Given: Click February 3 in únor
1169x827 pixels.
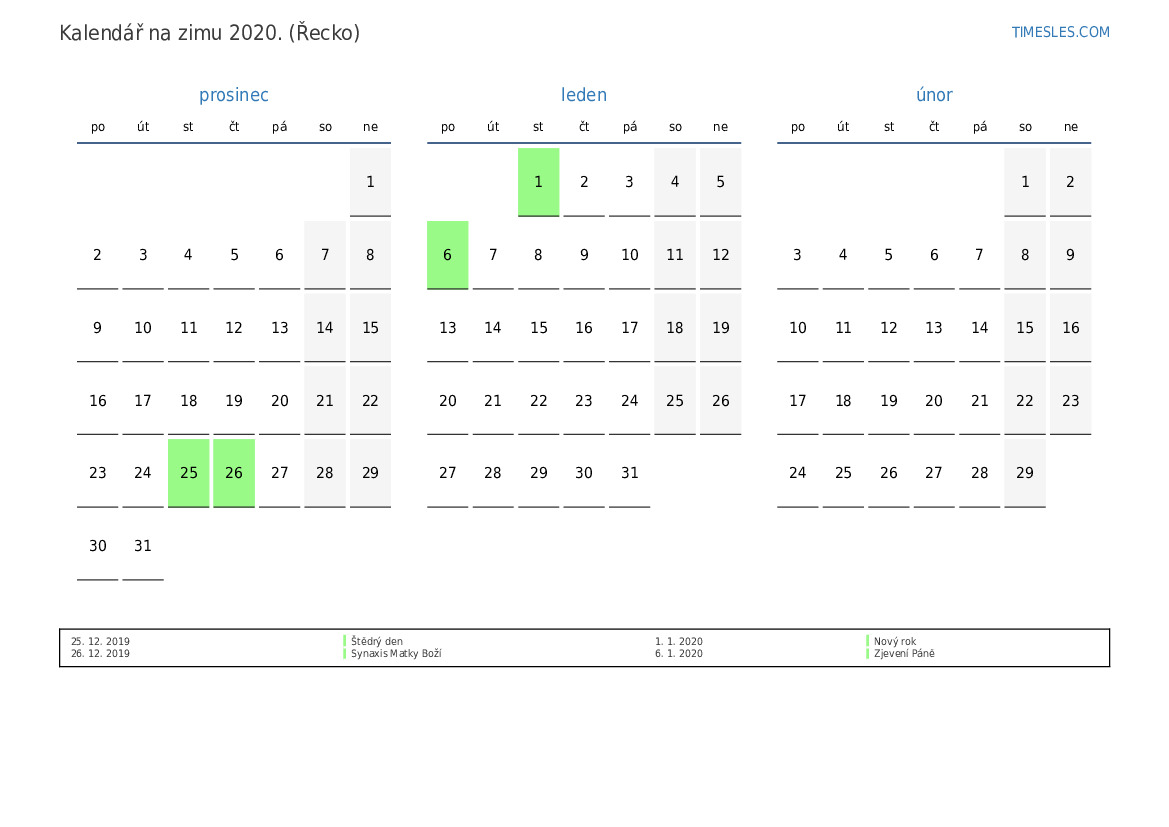Looking at the screenshot, I should click(798, 255).
